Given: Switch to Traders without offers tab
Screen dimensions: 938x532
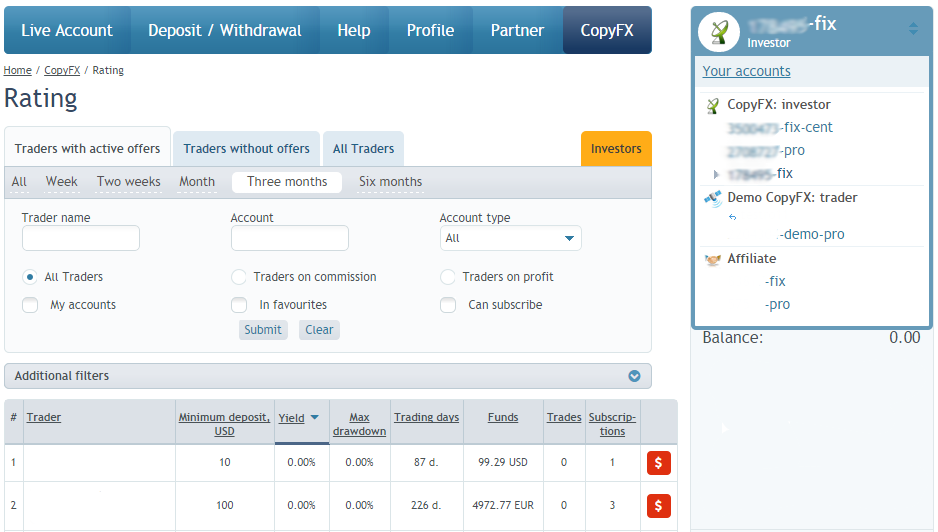Looking at the screenshot, I should [246, 148].
